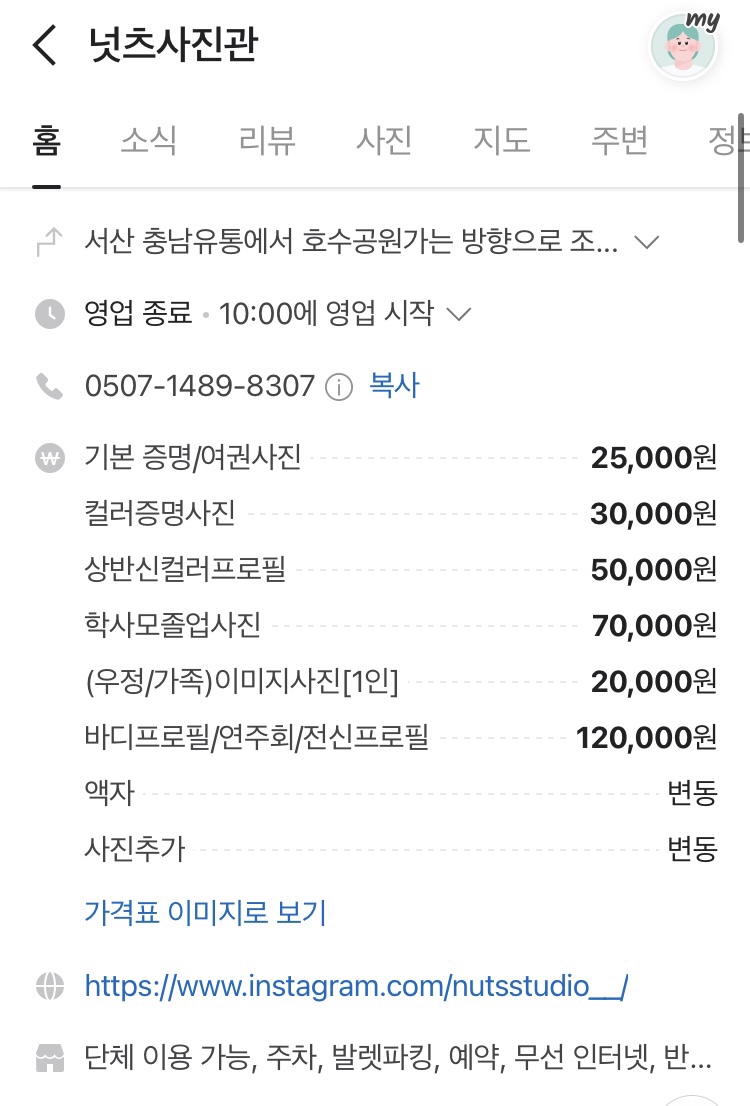750x1106 pixels.
Task: Expand the business hours details
Action: (x=458, y=314)
